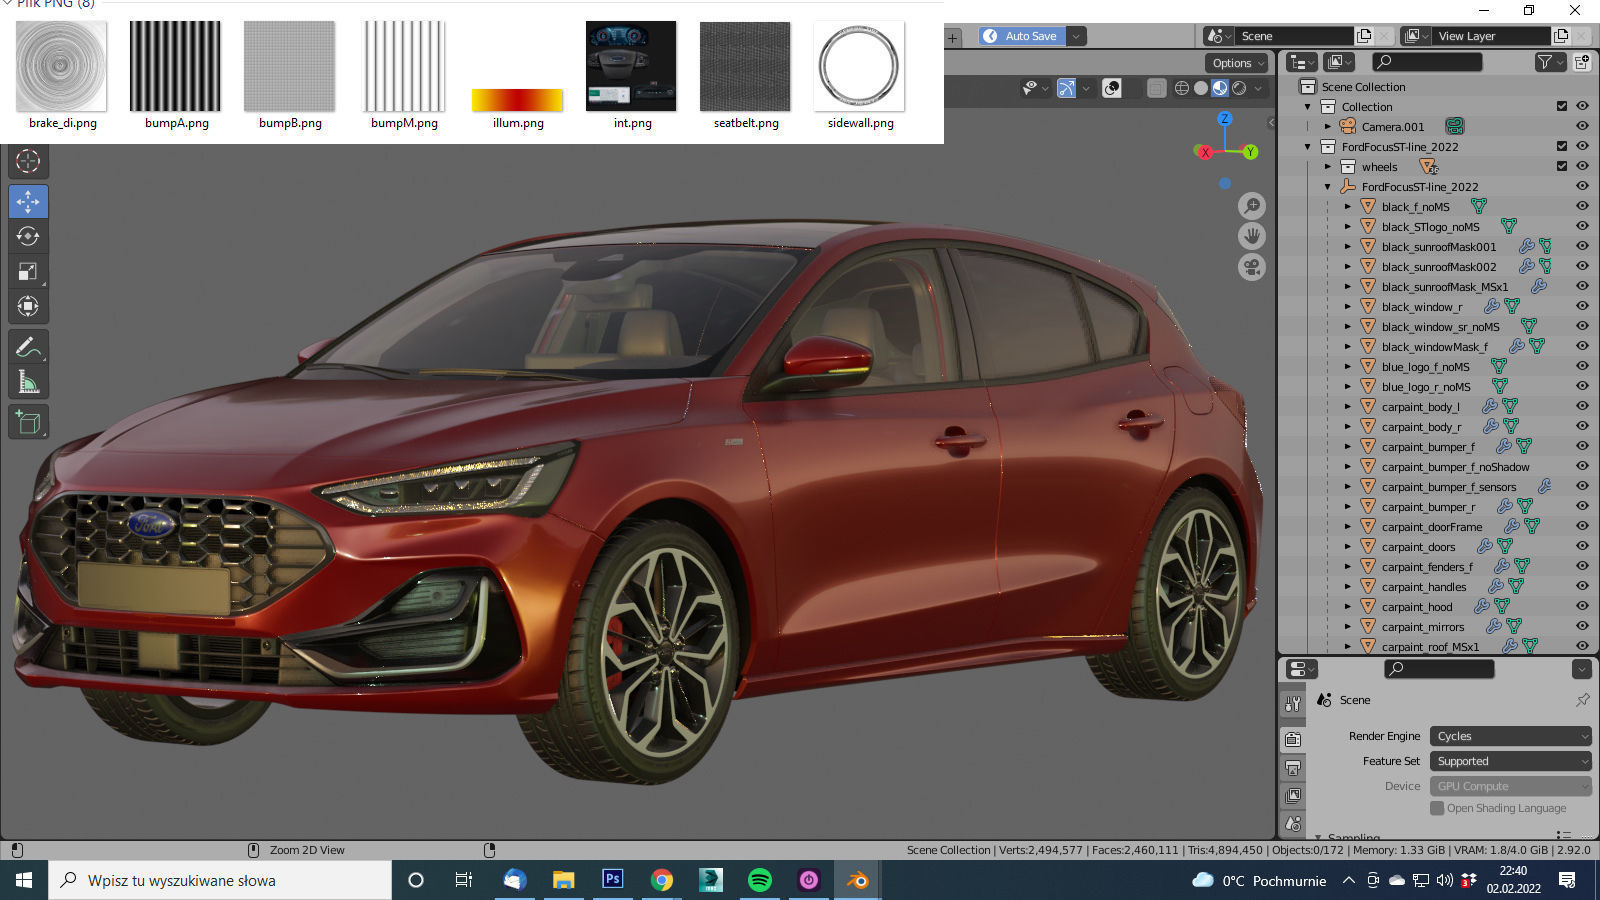Activate the Scale tool

(x=28, y=271)
